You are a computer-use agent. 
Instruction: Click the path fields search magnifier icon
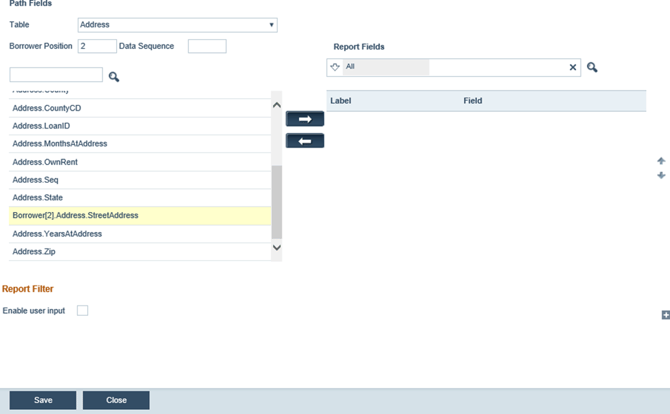[114, 76]
